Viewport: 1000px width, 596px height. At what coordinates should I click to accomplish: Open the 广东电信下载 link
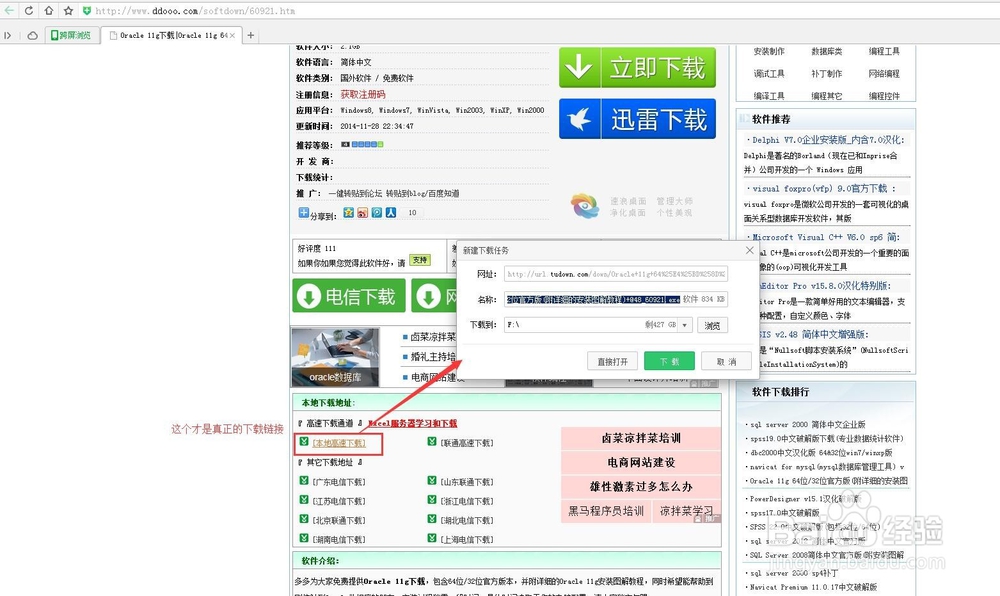tap(339, 483)
